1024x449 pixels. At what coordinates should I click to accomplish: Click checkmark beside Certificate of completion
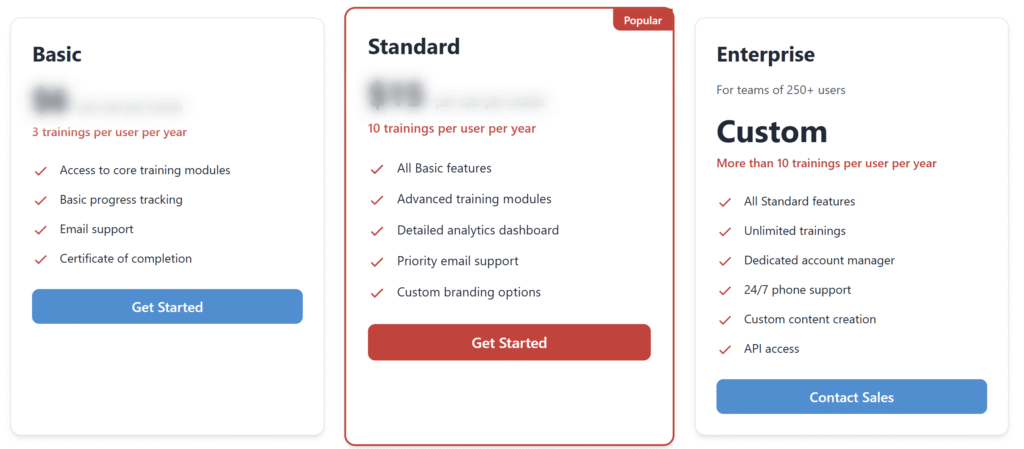click(41, 259)
